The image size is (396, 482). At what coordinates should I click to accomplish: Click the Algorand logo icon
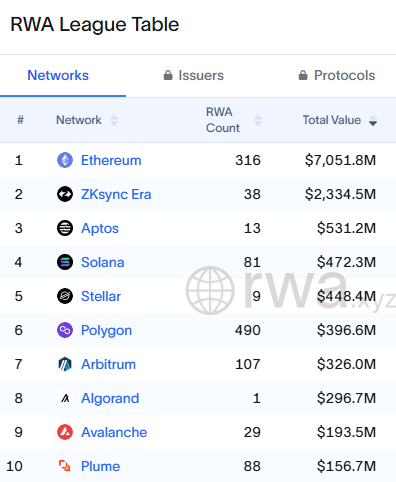pos(65,398)
